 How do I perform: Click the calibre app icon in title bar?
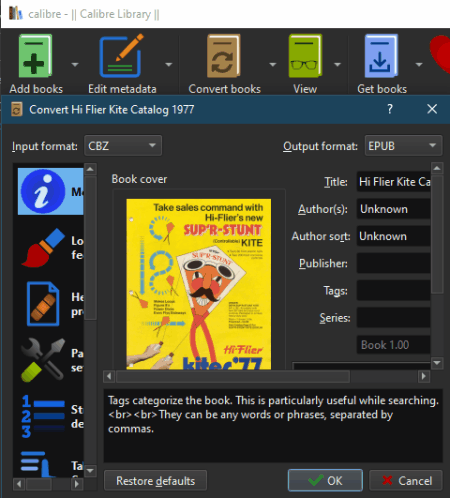point(16,13)
